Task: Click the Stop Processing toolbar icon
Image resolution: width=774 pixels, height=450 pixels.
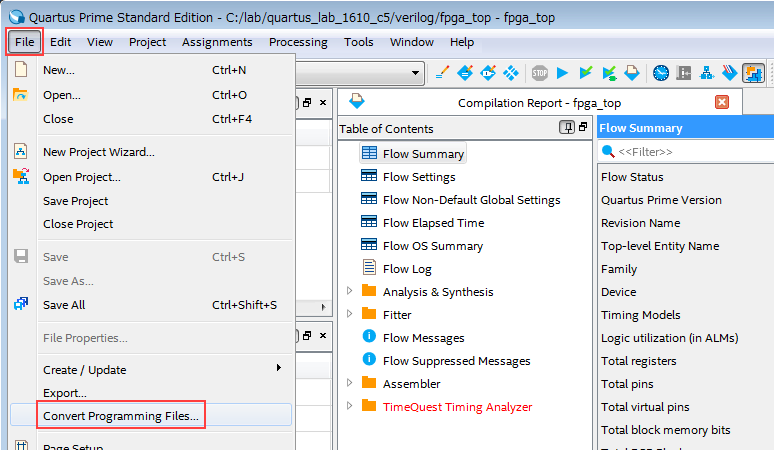Action: point(539,73)
